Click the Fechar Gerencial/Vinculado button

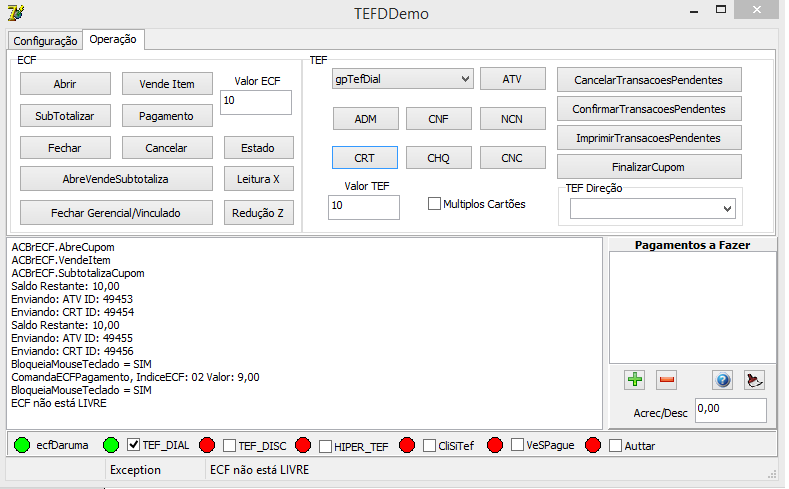point(116,213)
